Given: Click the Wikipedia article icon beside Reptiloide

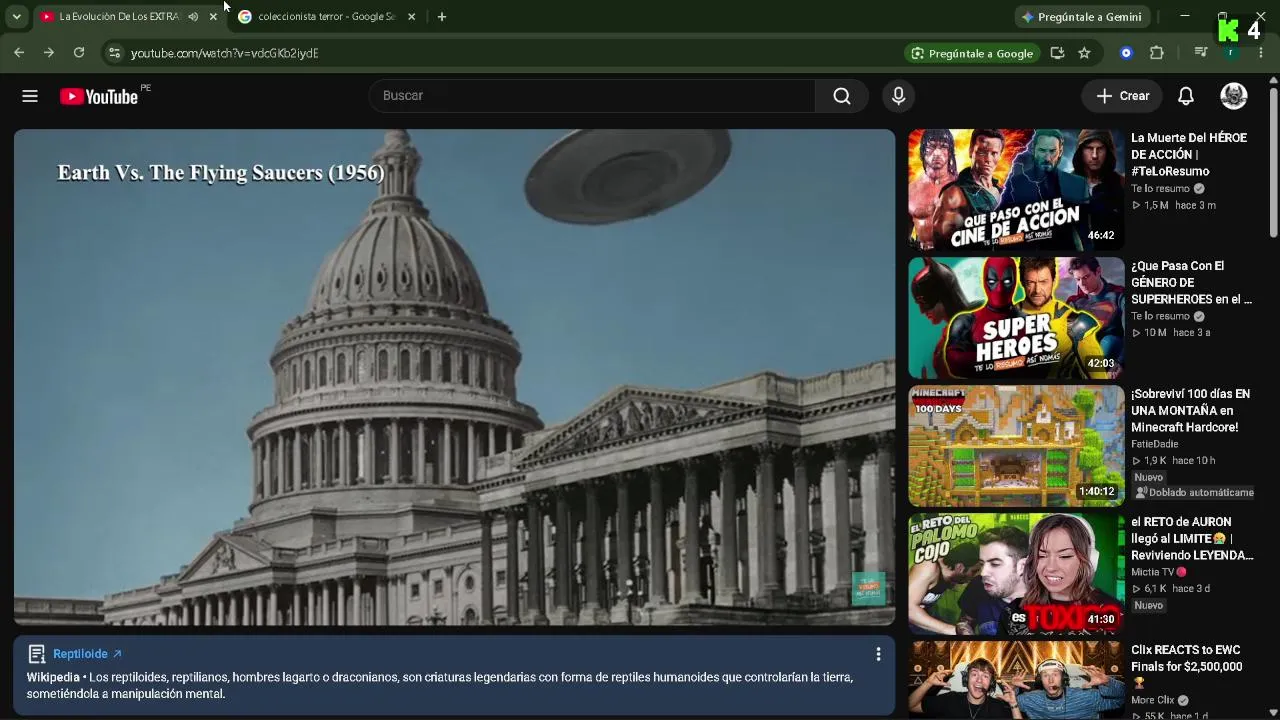Looking at the screenshot, I should (x=37, y=654).
